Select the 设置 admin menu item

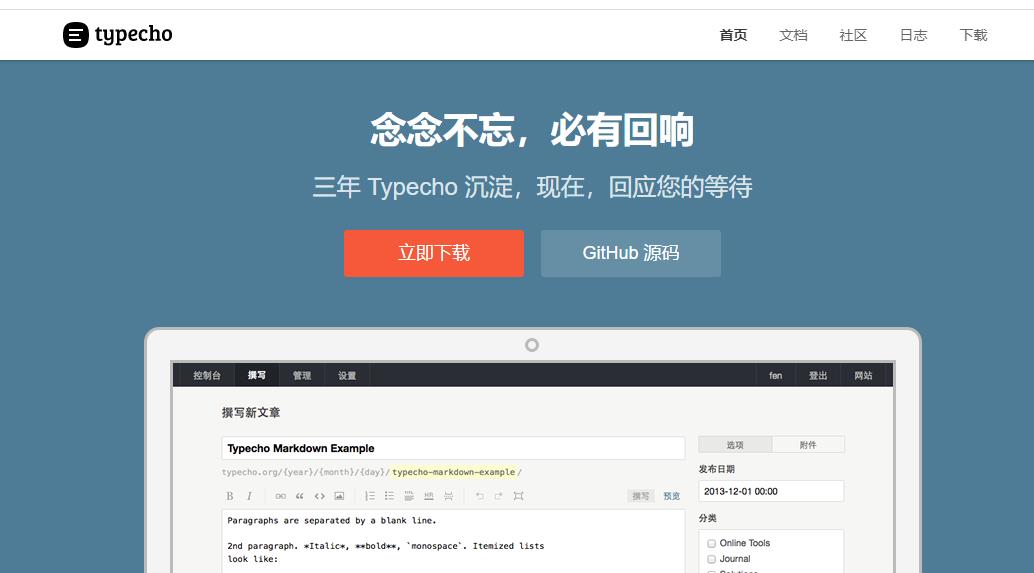[x=347, y=375]
